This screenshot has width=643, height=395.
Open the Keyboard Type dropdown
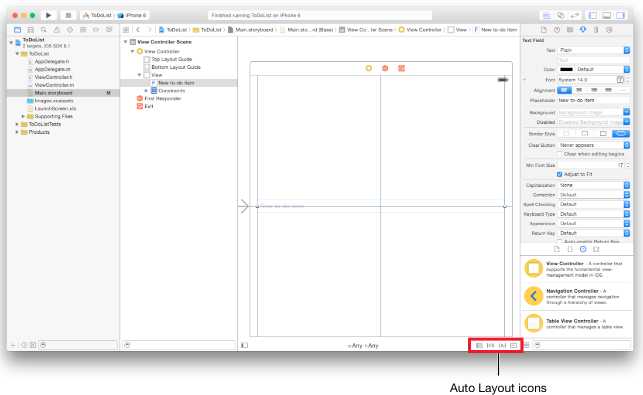(594, 214)
